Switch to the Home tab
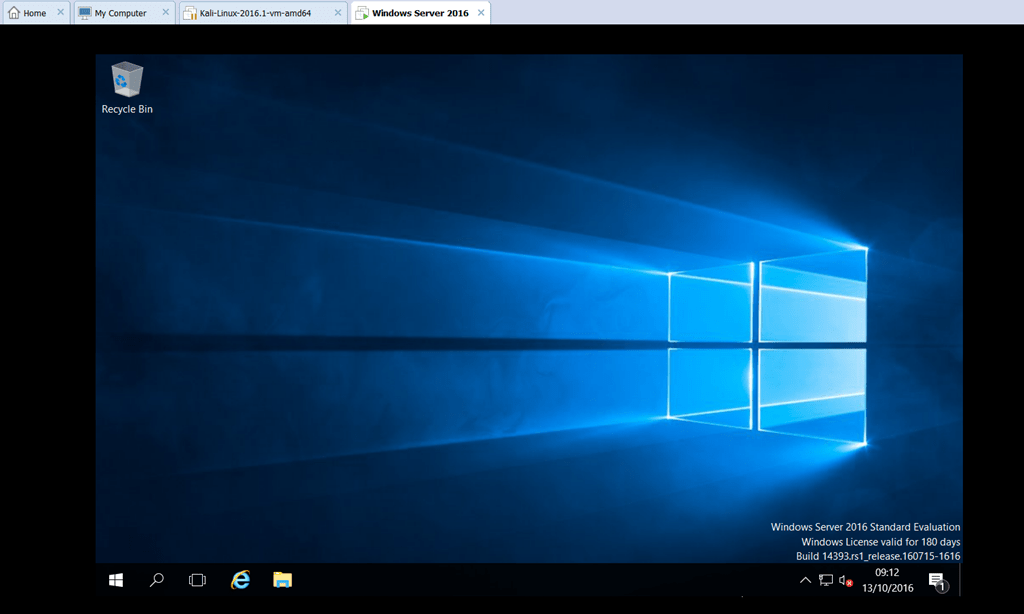The width and height of the screenshot is (1024, 614). point(35,13)
